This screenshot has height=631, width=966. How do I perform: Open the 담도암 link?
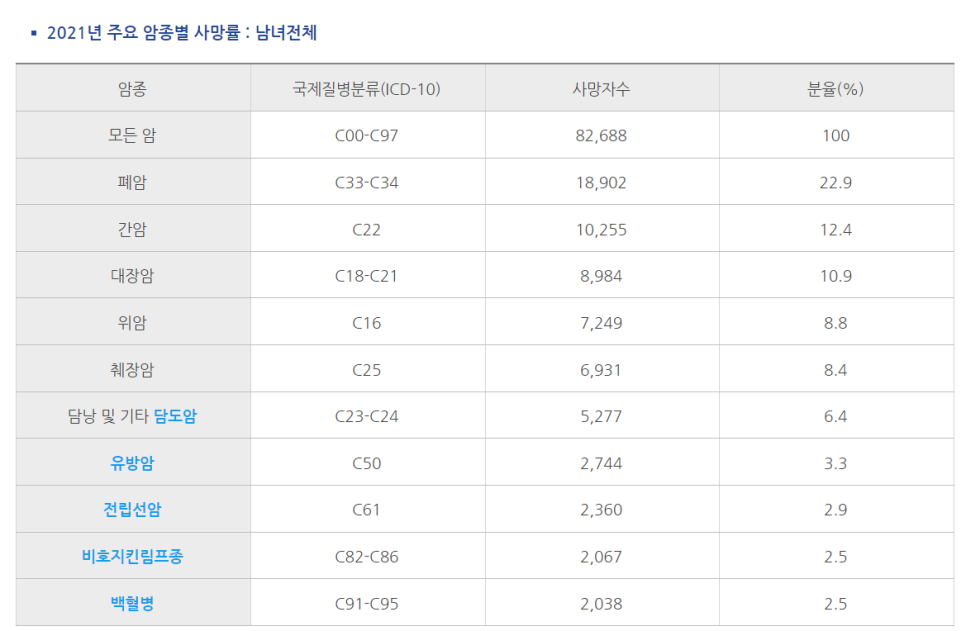tap(175, 416)
